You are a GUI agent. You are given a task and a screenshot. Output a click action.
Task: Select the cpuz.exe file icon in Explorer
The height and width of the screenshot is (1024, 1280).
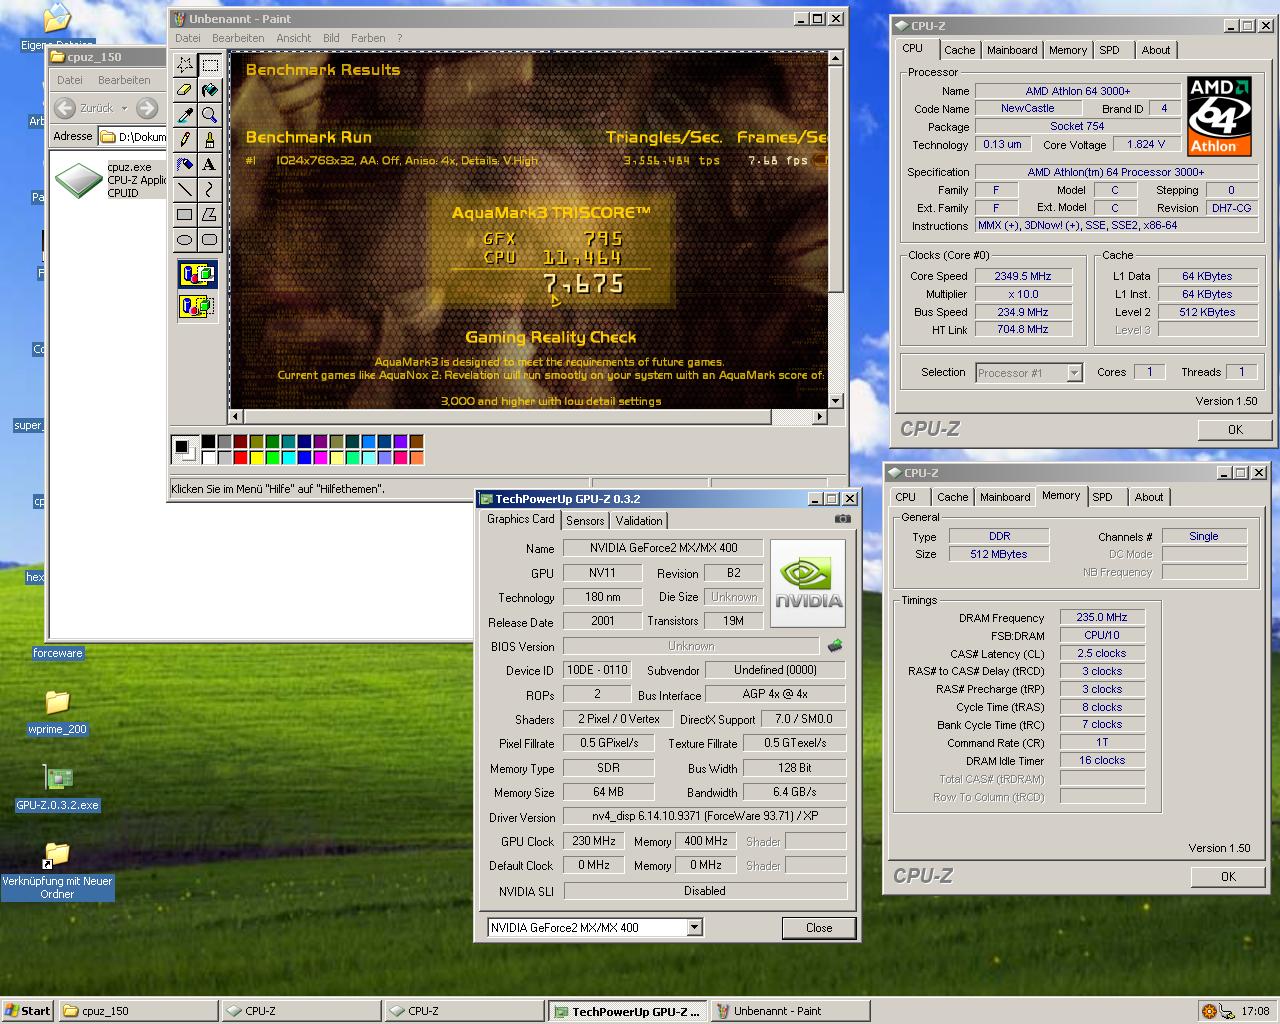pyautogui.click(x=78, y=180)
